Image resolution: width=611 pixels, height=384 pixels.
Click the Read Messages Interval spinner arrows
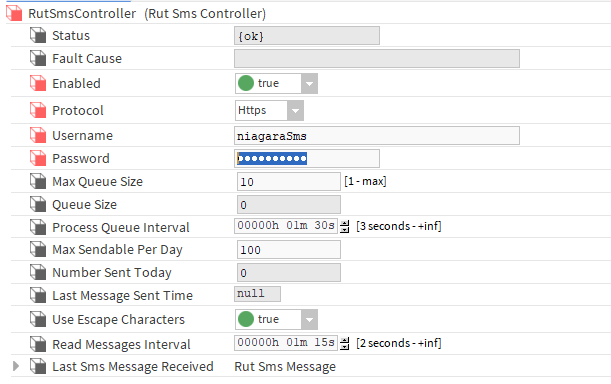pos(344,343)
